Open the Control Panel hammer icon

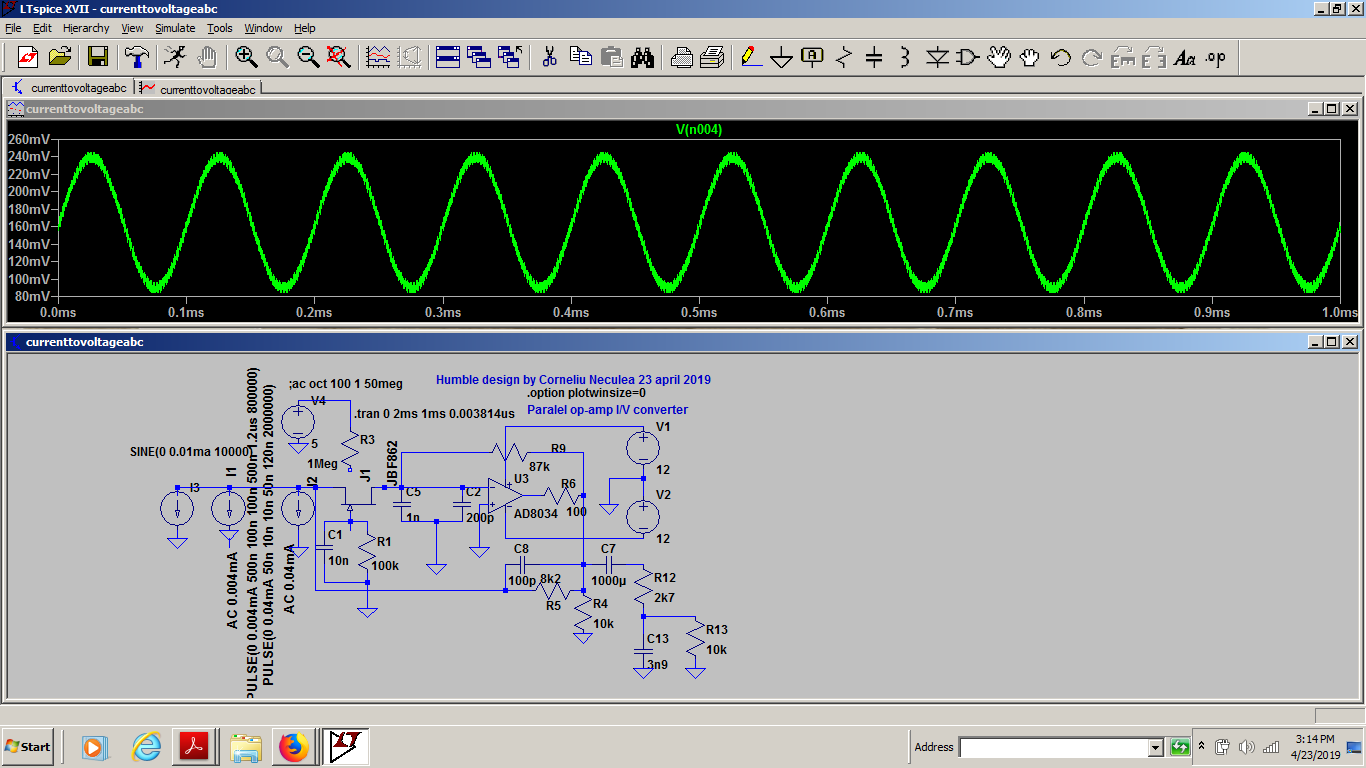tap(138, 57)
